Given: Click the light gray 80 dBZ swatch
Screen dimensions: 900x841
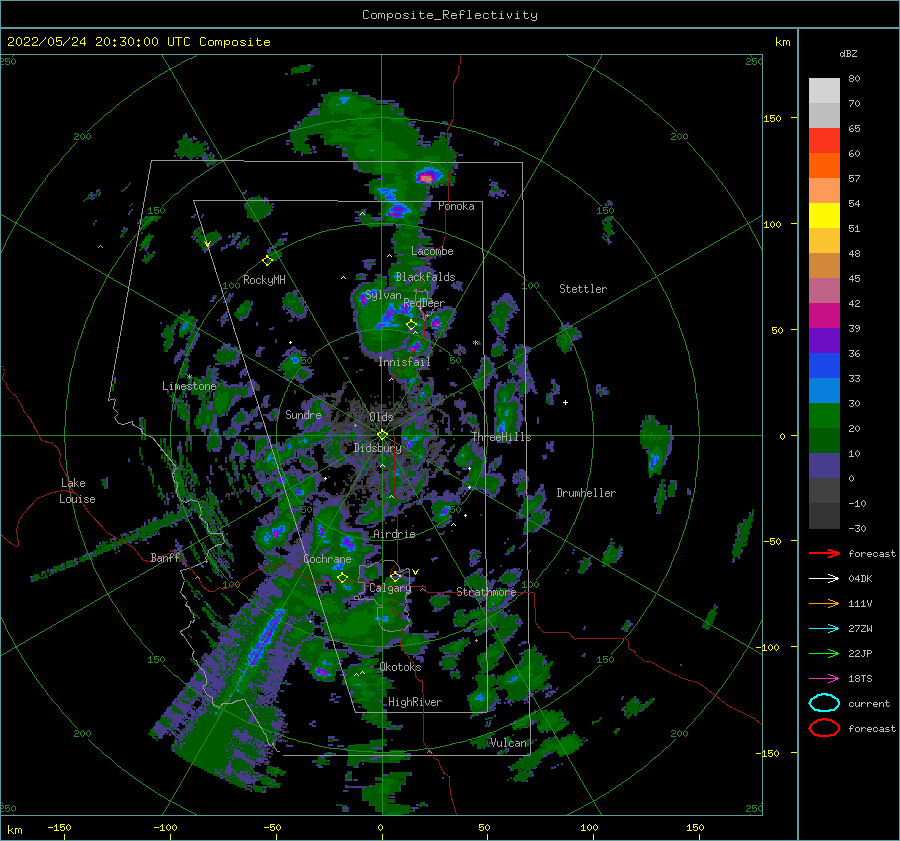Looking at the screenshot, I should [824, 90].
